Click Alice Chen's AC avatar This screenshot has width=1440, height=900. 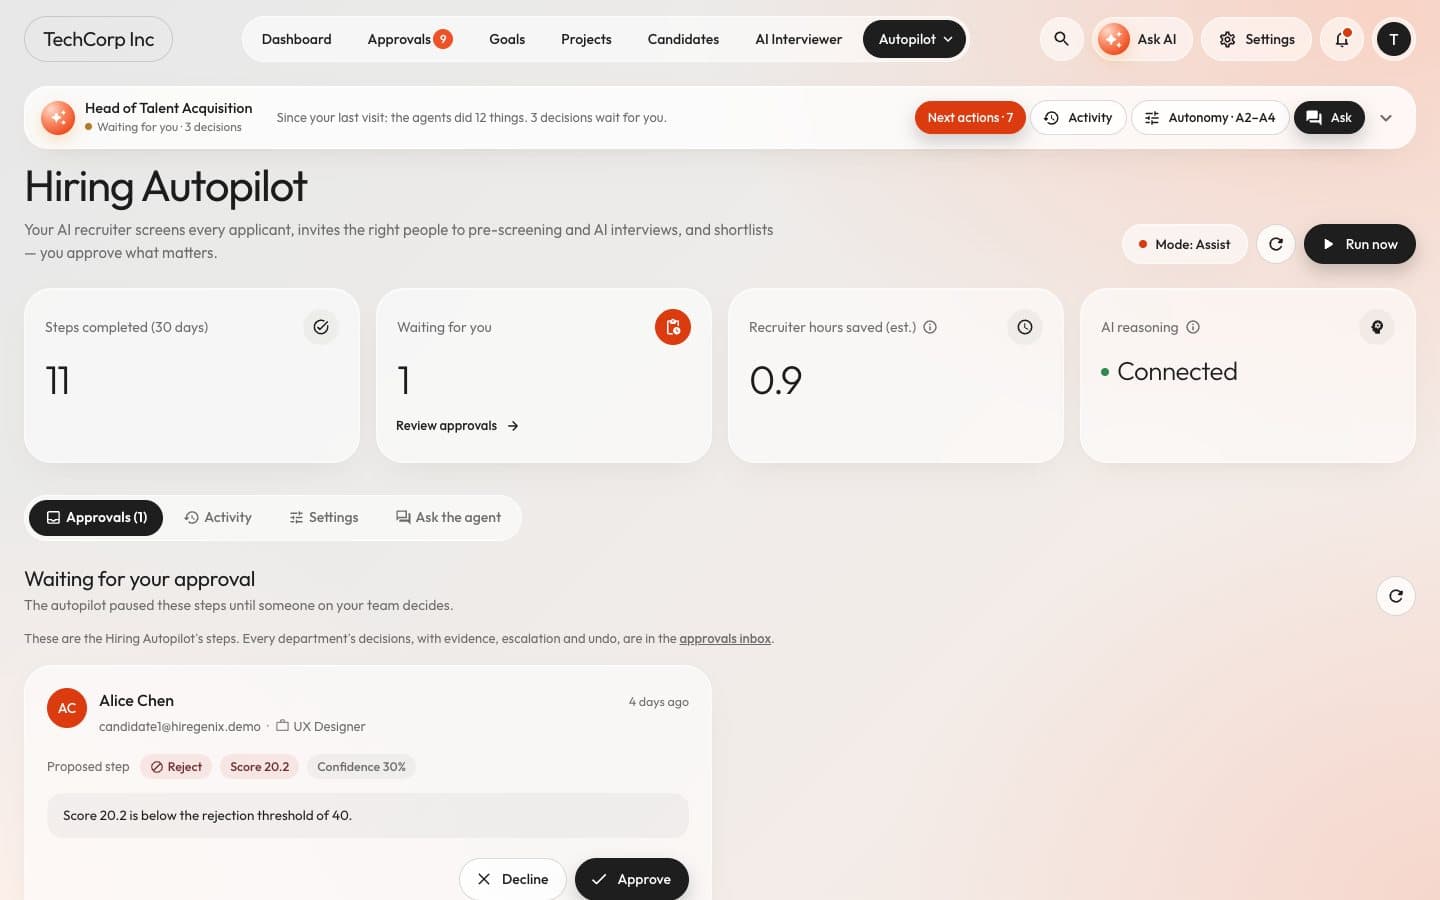tap(67, 708)
